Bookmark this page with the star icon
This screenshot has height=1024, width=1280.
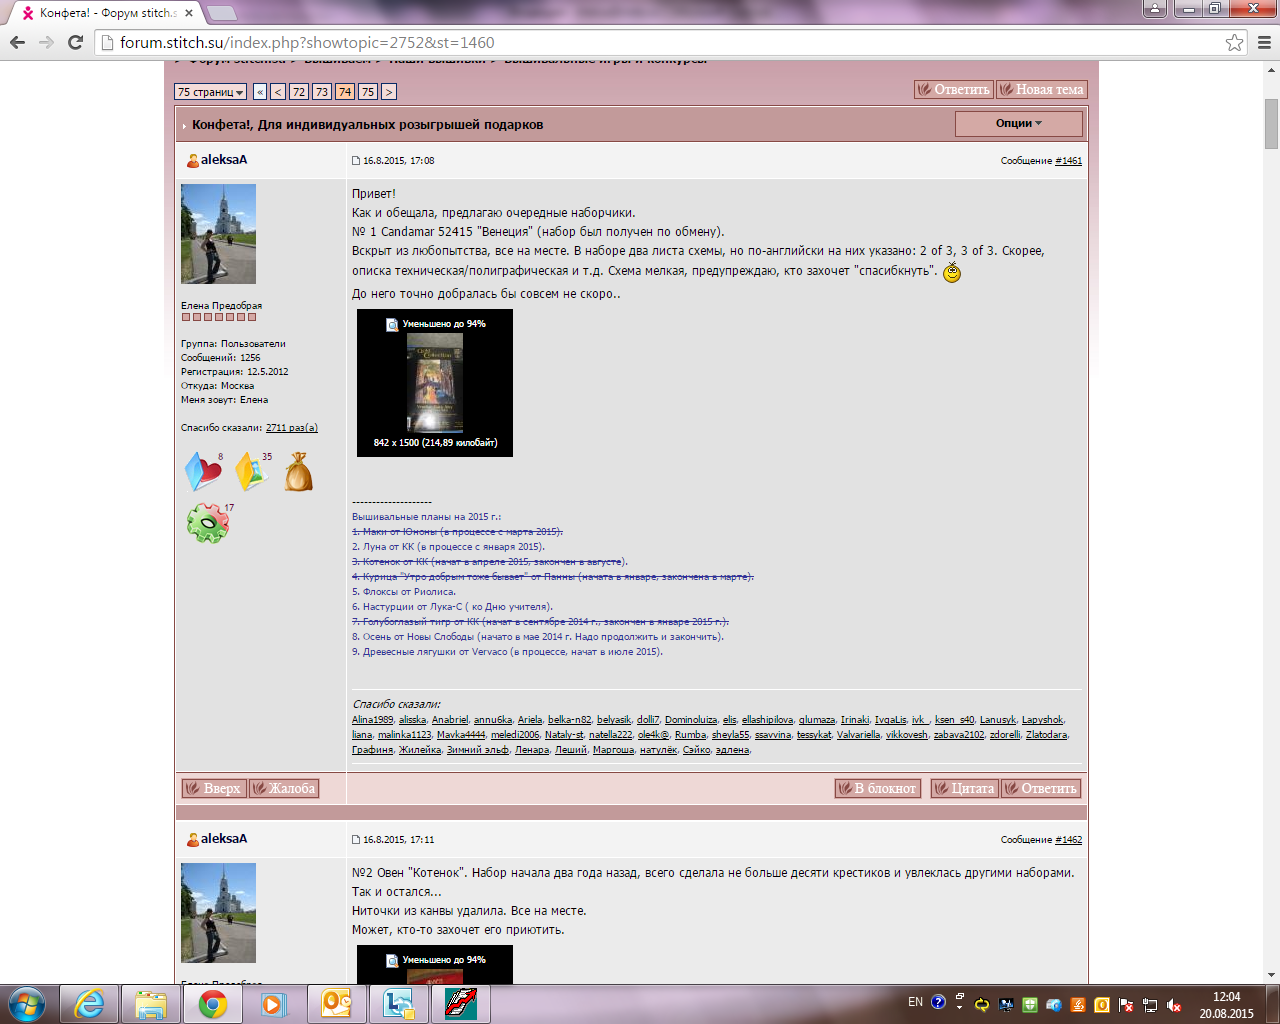pos(1234,42)
